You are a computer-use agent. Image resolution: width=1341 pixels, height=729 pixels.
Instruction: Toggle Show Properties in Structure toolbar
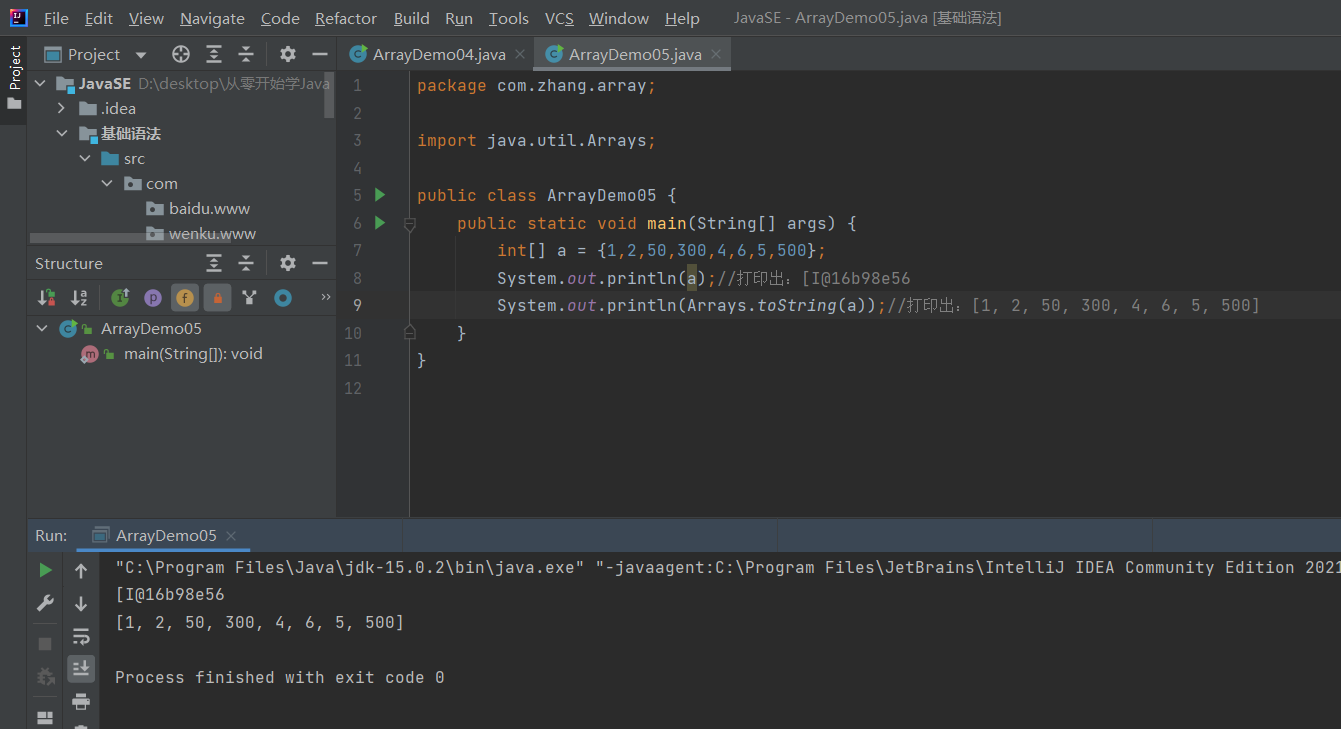click(x=152, y=297)
